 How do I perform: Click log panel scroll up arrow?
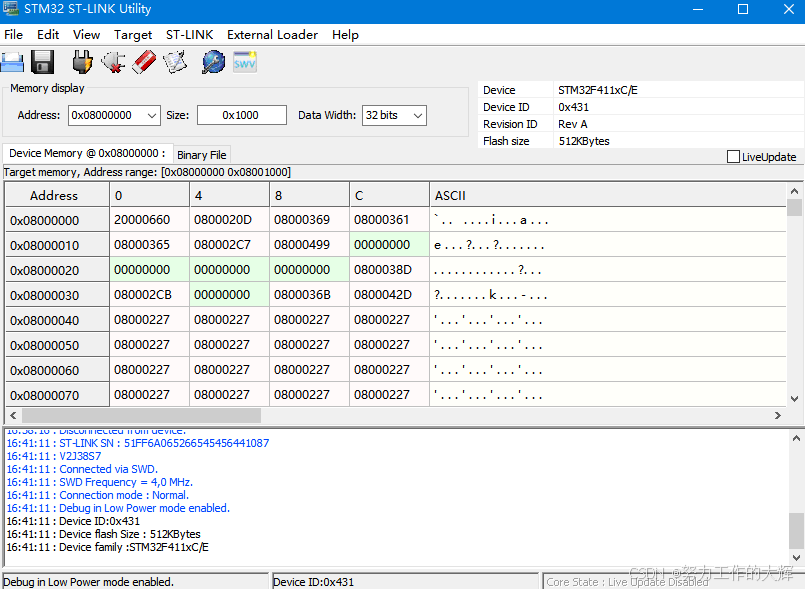coord(796,439)
